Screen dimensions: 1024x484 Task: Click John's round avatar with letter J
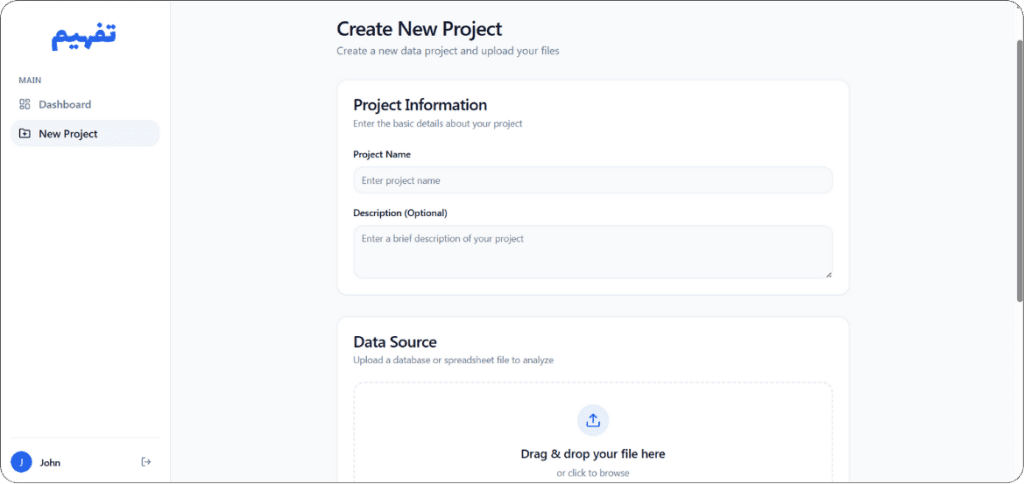[x=22, y=462]
